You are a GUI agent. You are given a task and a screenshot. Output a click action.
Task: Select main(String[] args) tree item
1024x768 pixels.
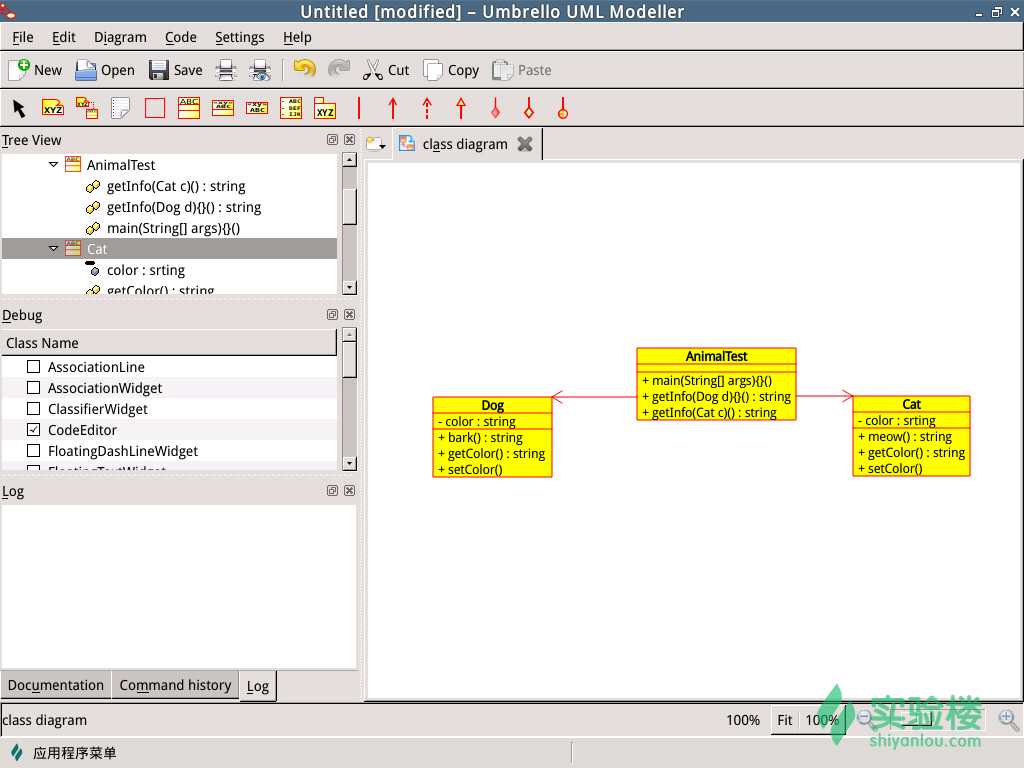point(173,228)
